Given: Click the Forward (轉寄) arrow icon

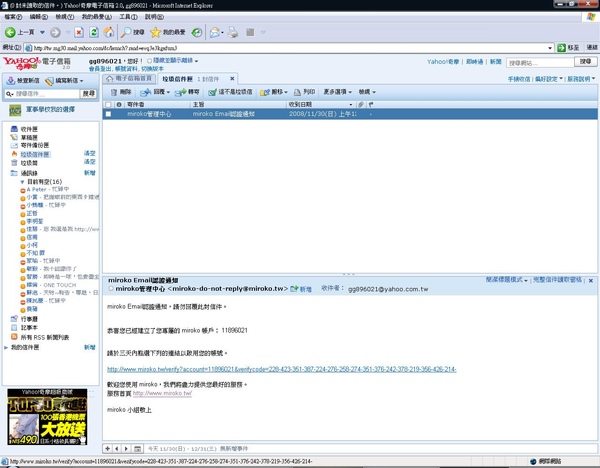Looking at the screenshot, I should (180, 92).
